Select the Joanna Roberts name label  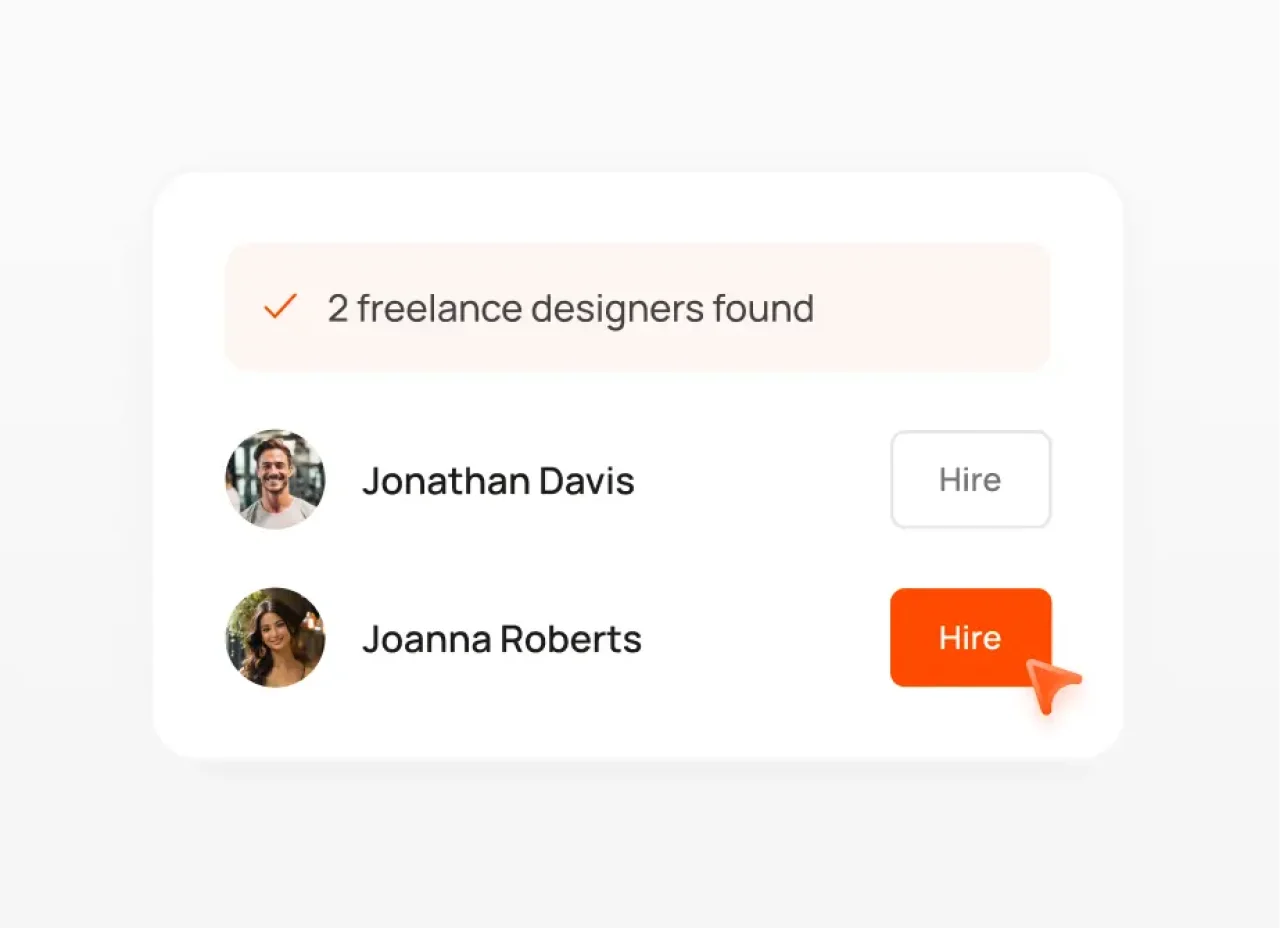[501, 639]
